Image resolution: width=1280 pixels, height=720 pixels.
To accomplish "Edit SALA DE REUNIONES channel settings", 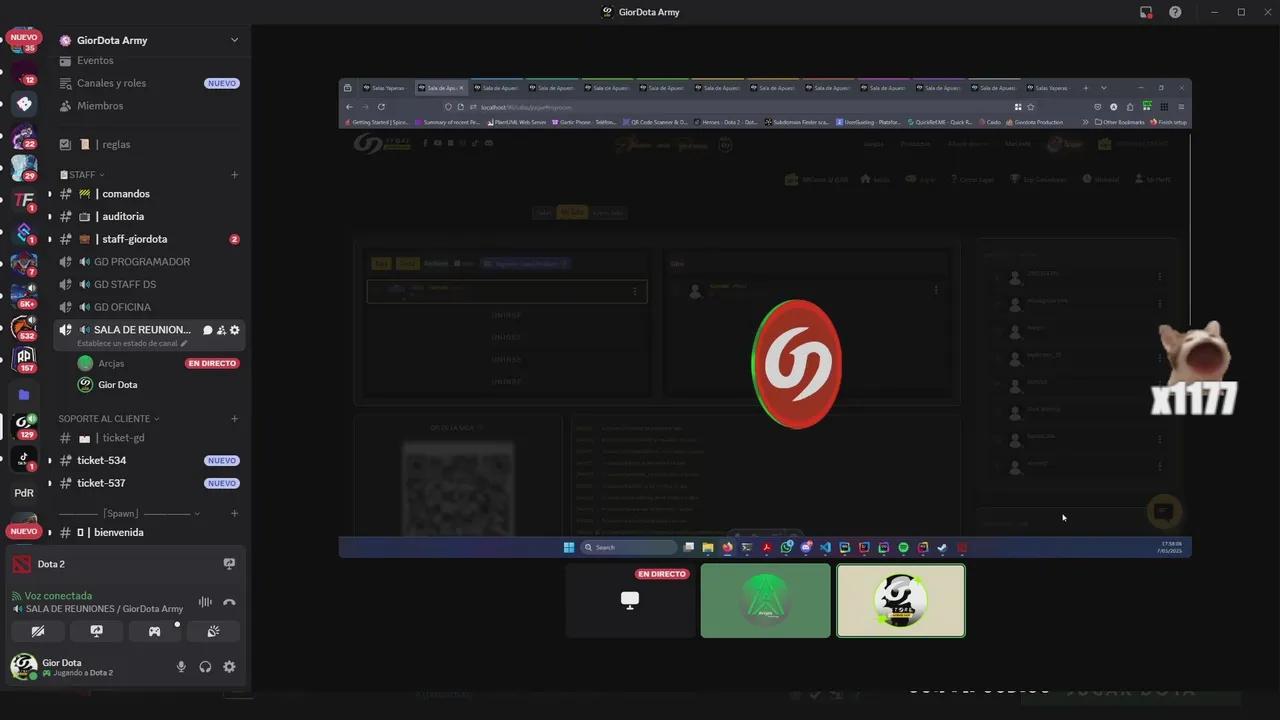I will click(x=235, y=330).
